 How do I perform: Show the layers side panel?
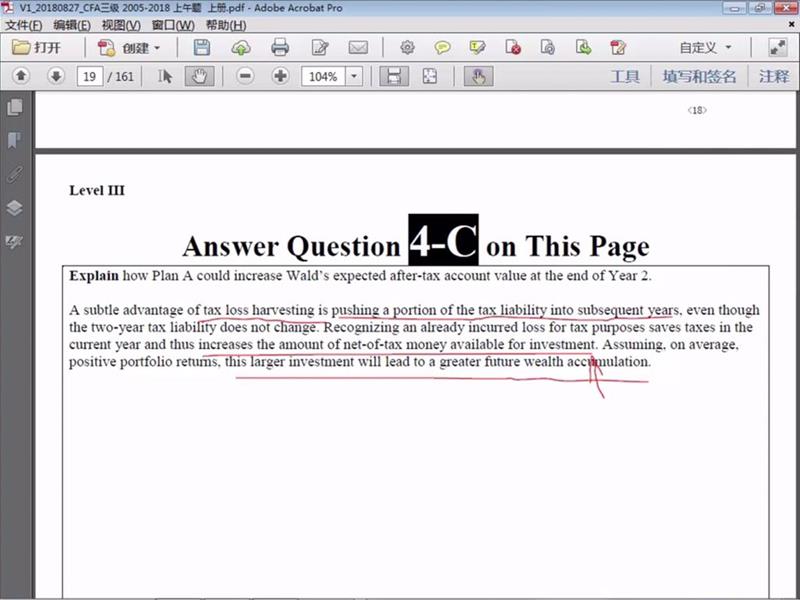[15, 208]
